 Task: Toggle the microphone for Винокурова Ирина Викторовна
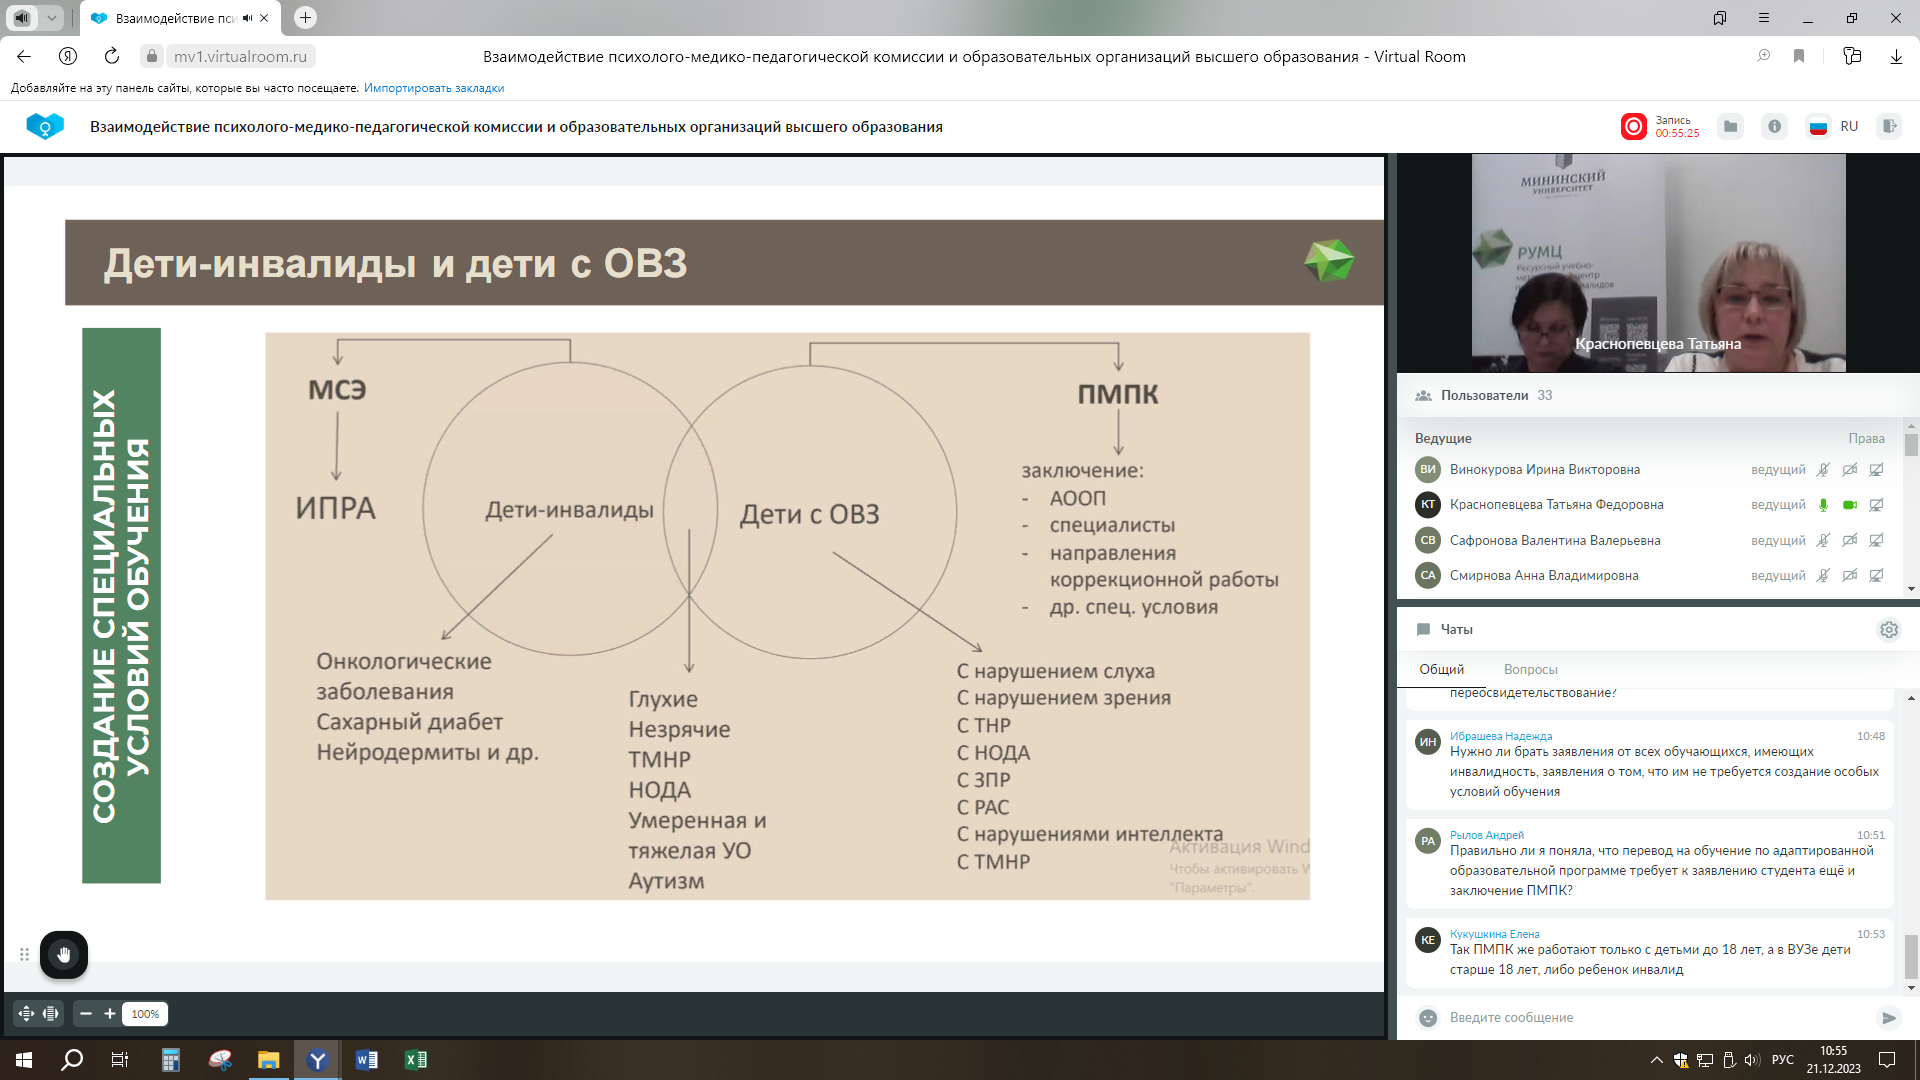(1823, 470)
